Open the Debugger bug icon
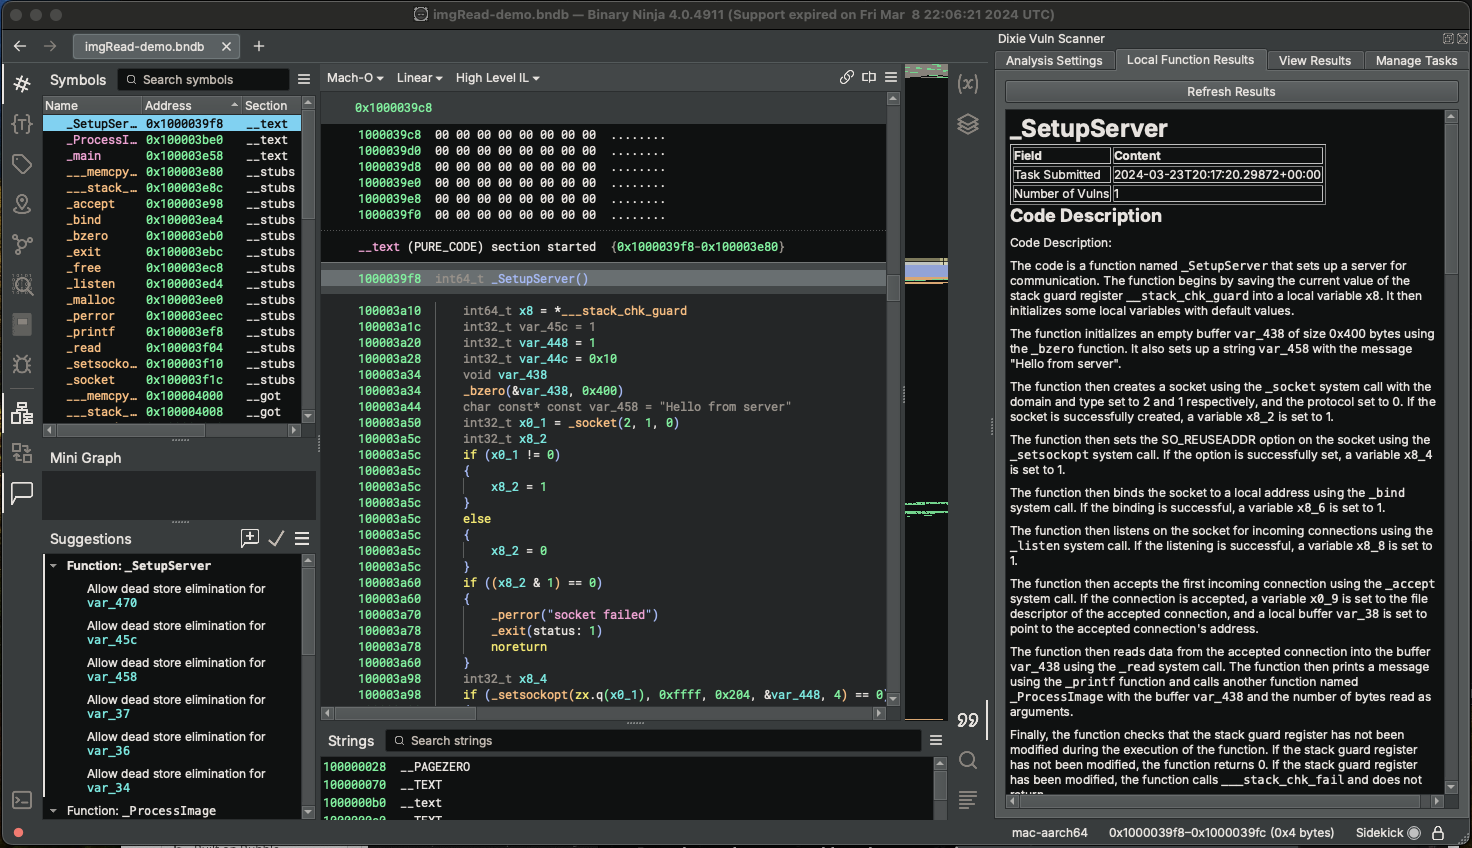1472x848 pixels. 22,364
